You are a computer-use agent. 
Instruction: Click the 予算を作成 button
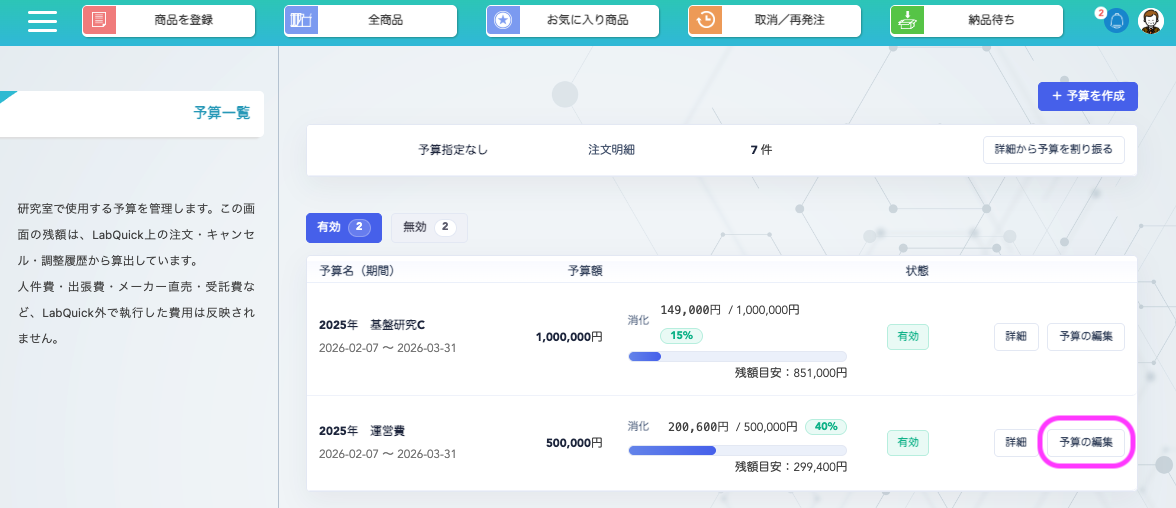[1087, 96]
